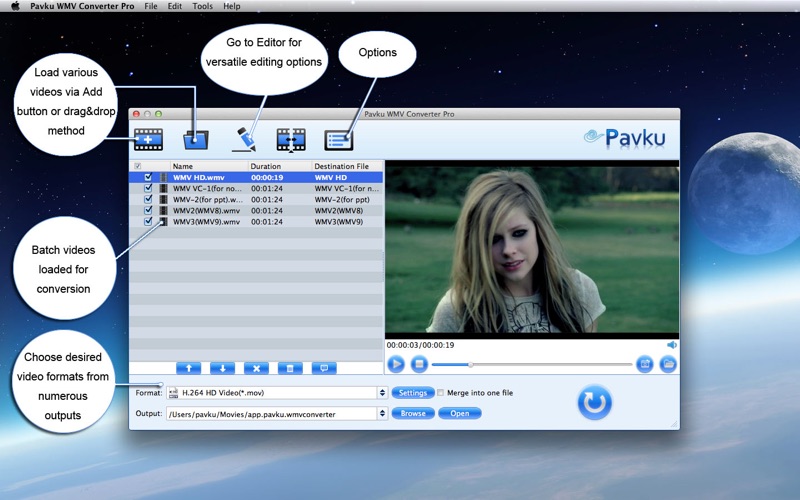Move the selected file down with the arrow button

222,368
